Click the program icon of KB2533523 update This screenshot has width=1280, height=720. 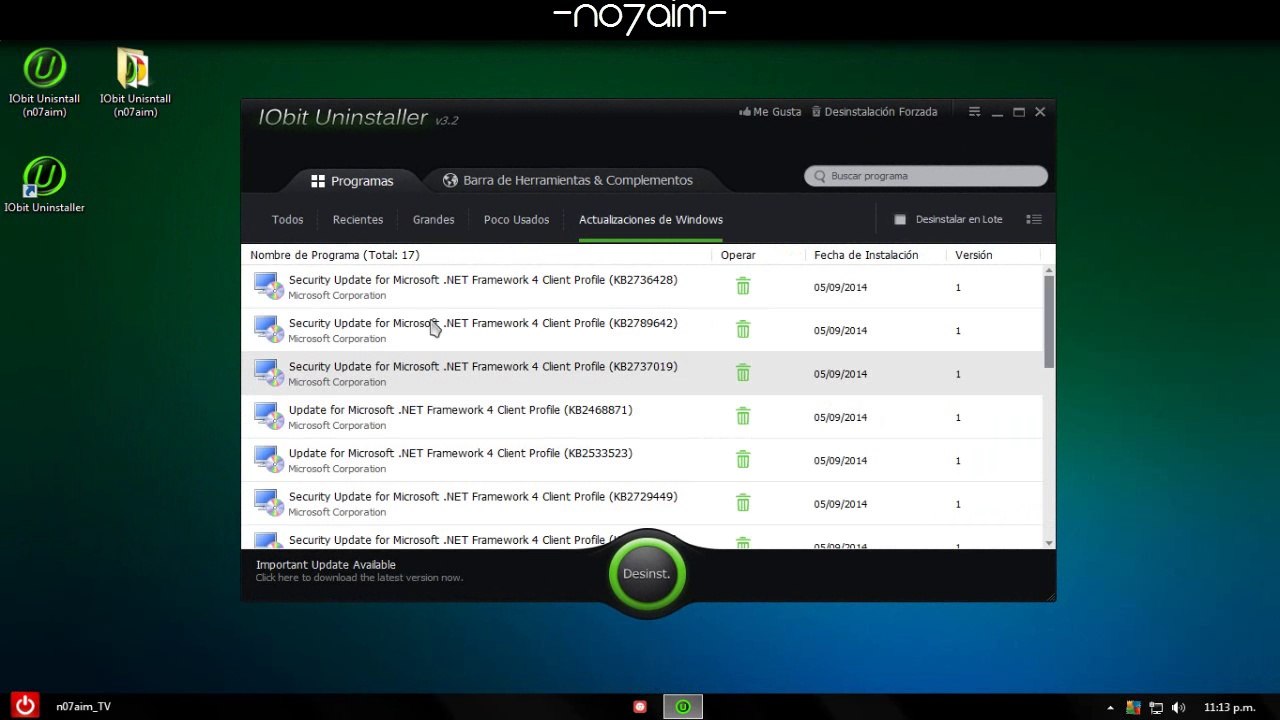[268, 459]
